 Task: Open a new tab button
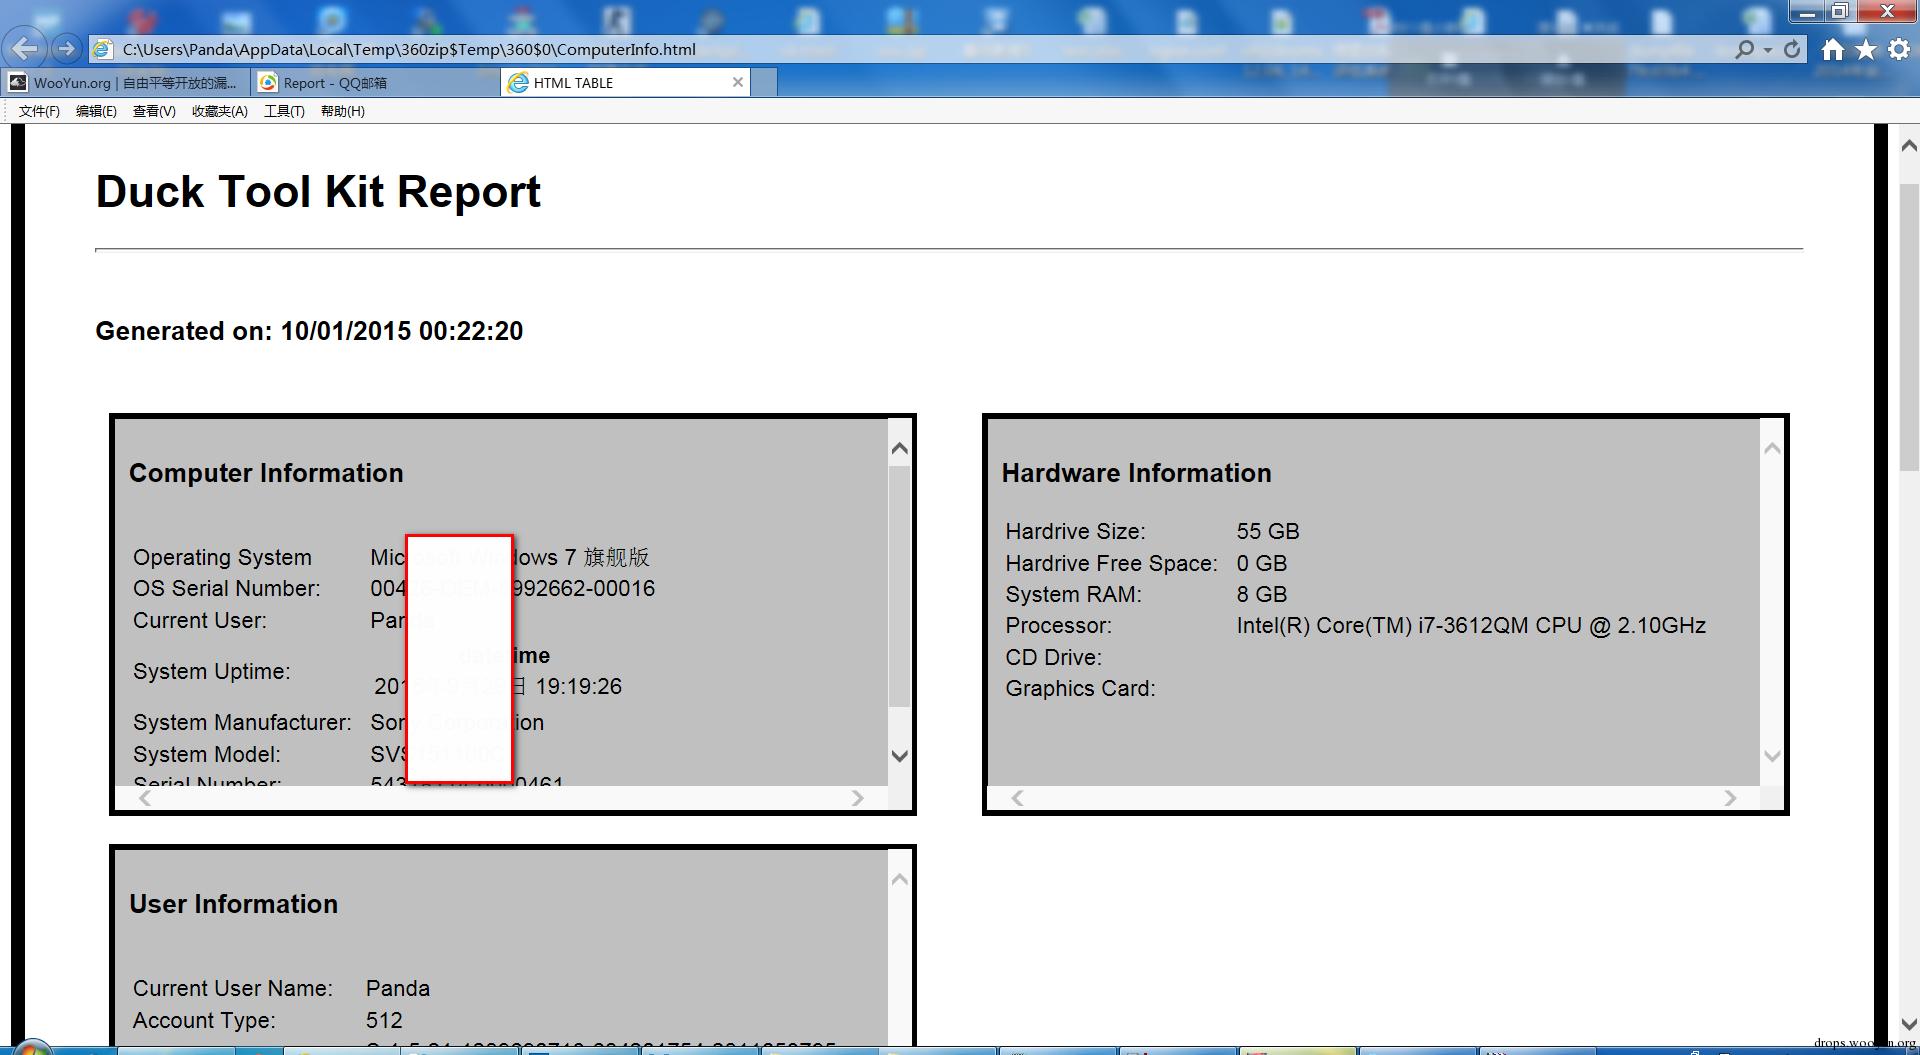coord(764,83)
